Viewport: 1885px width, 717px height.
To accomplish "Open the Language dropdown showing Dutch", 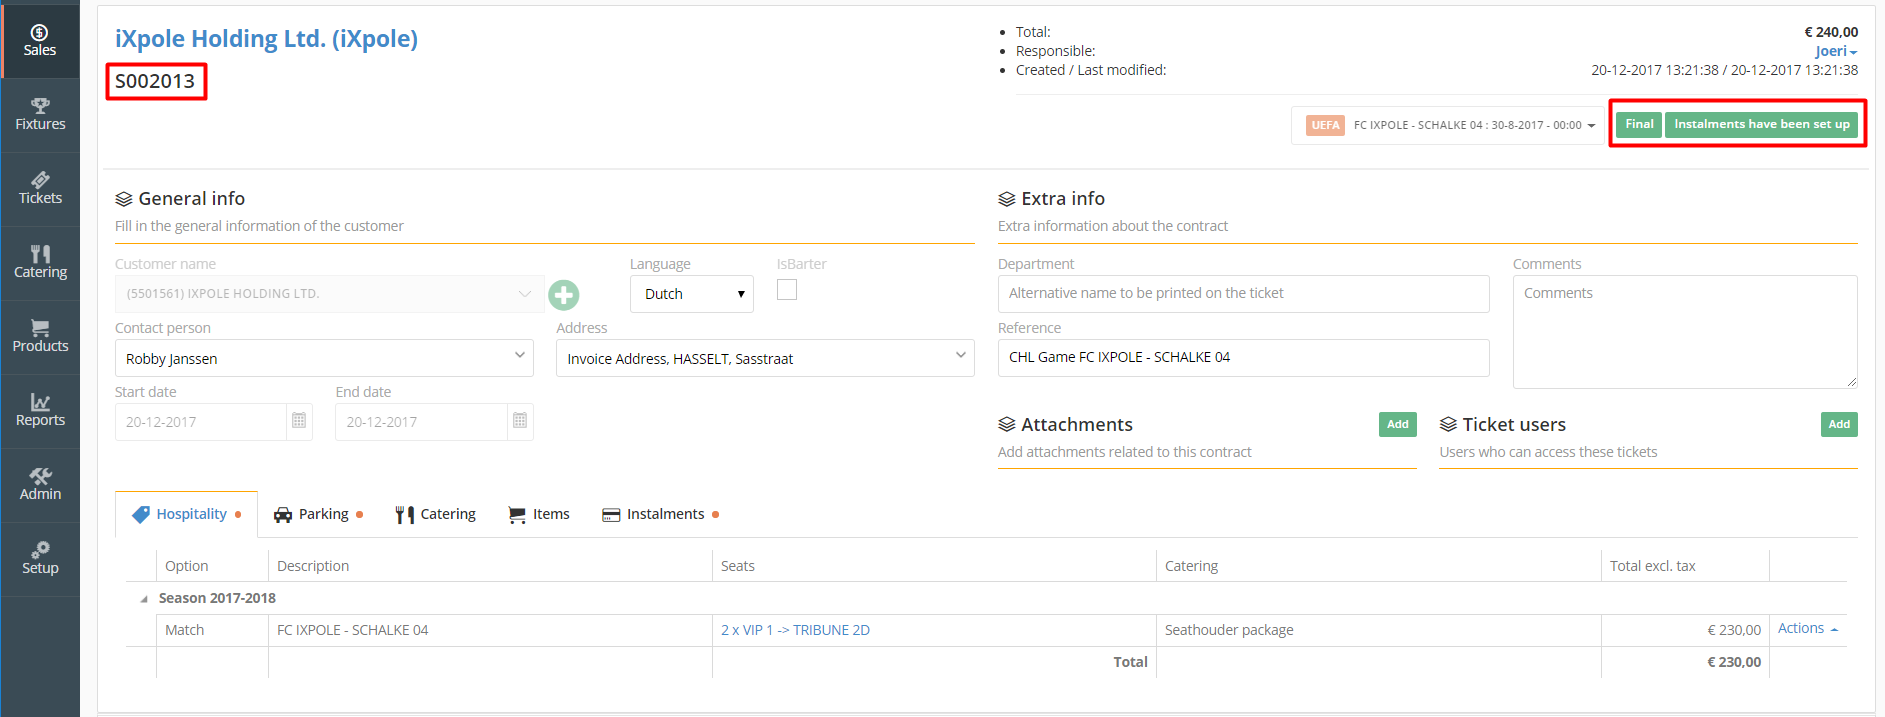I will tap(692, 294).
